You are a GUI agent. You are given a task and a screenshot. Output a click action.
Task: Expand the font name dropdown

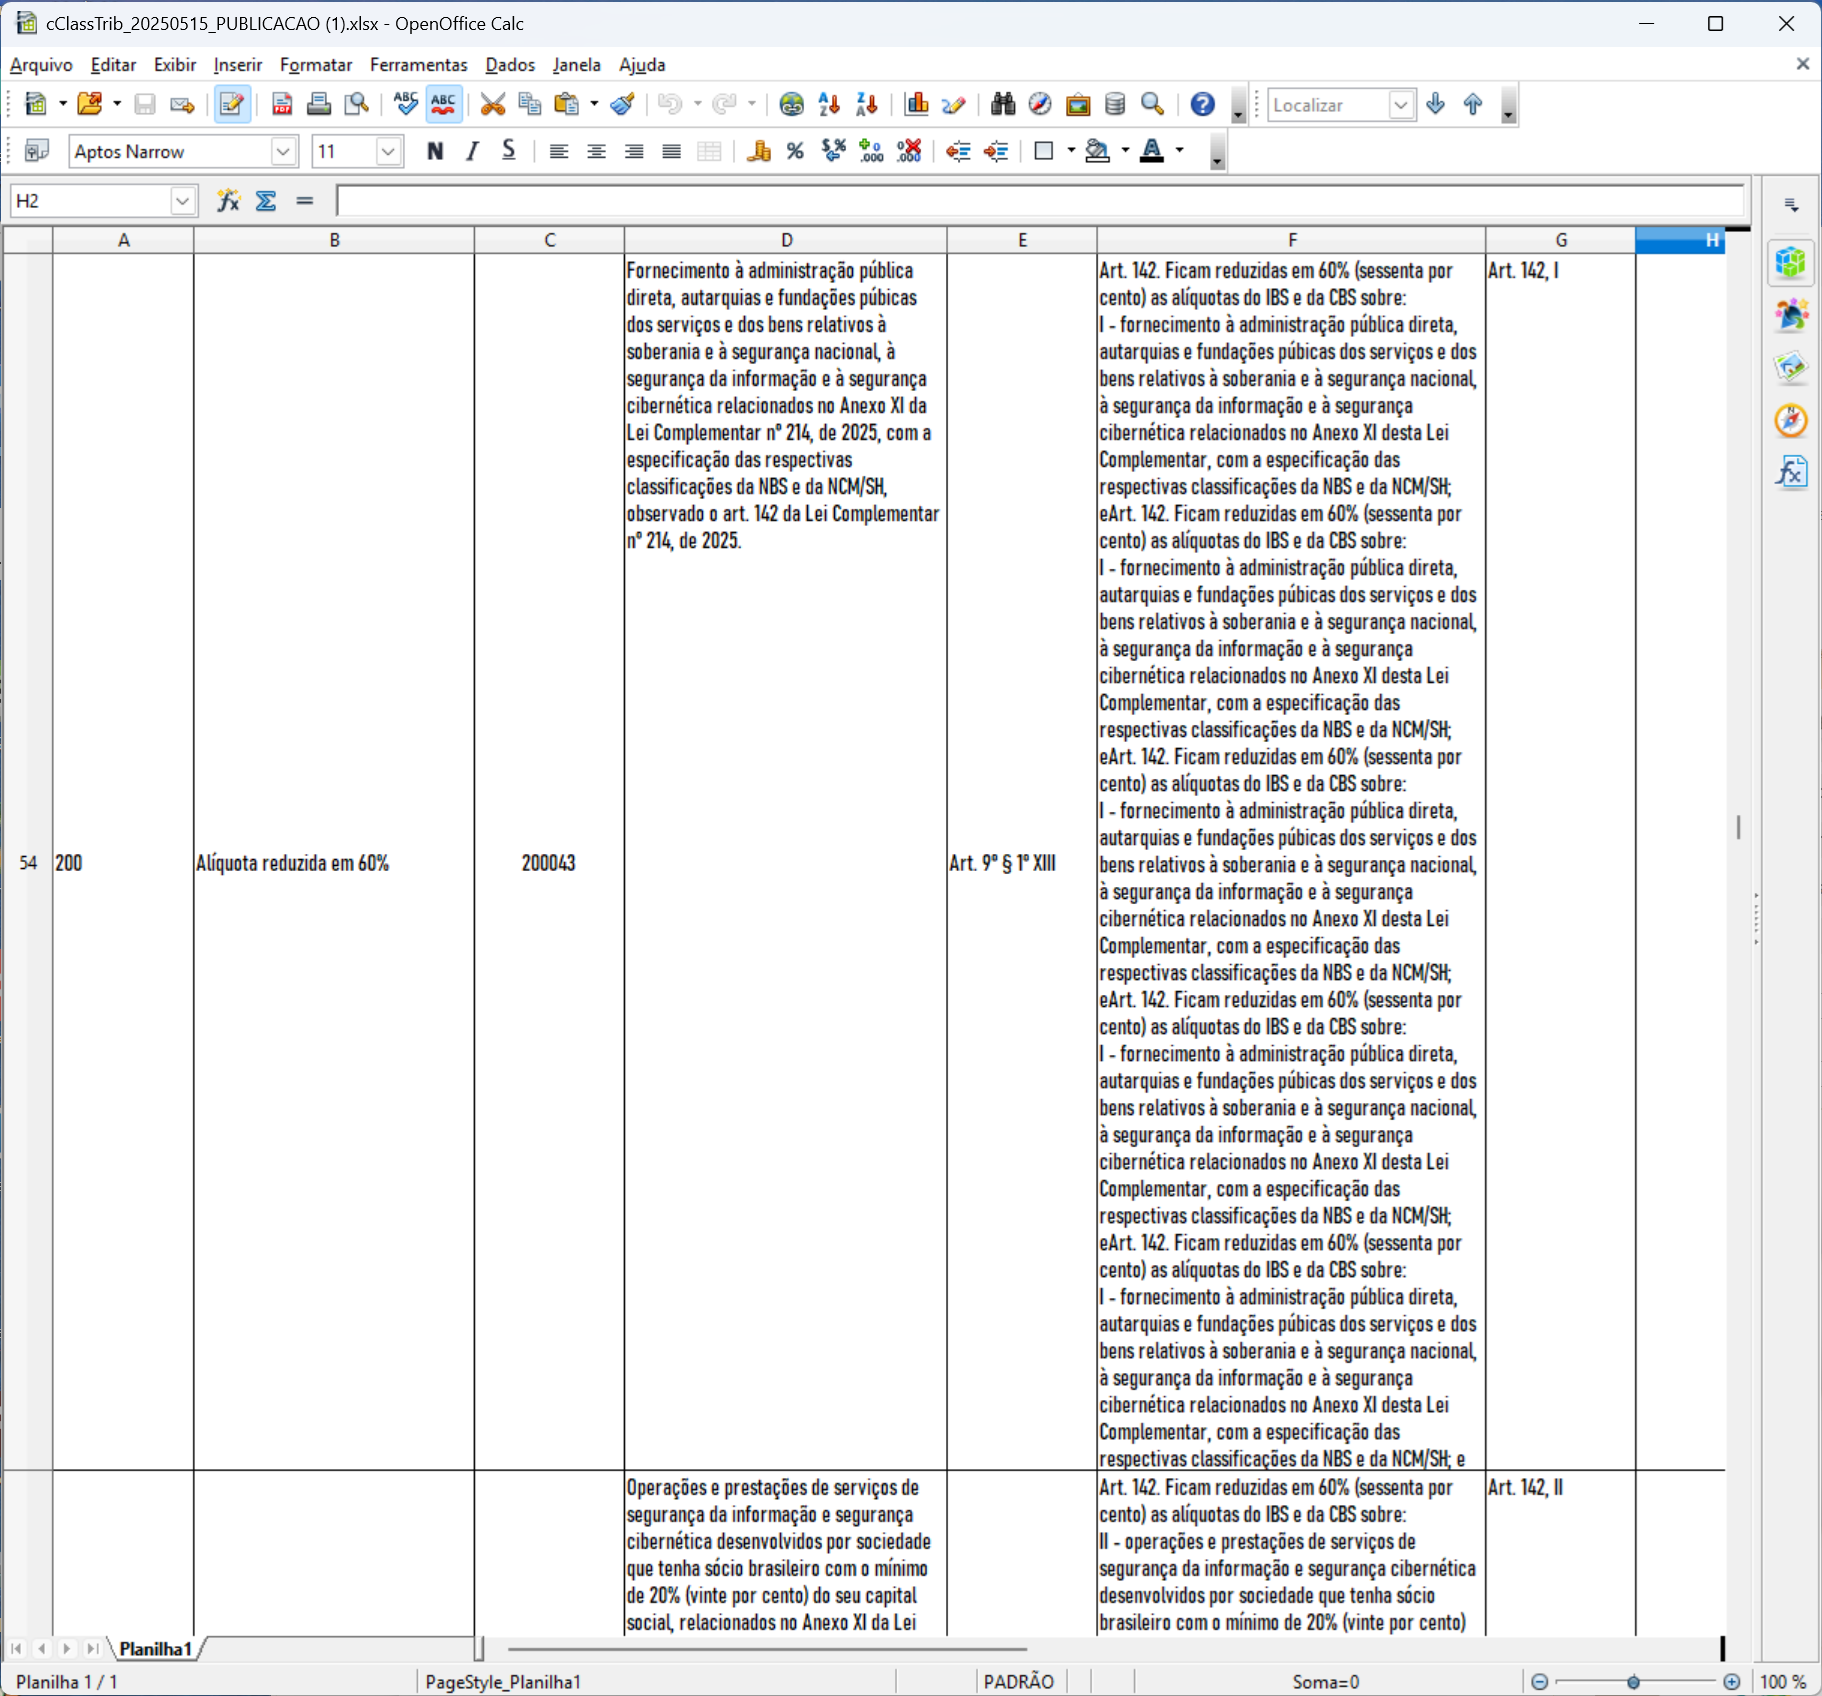(283, 151)
